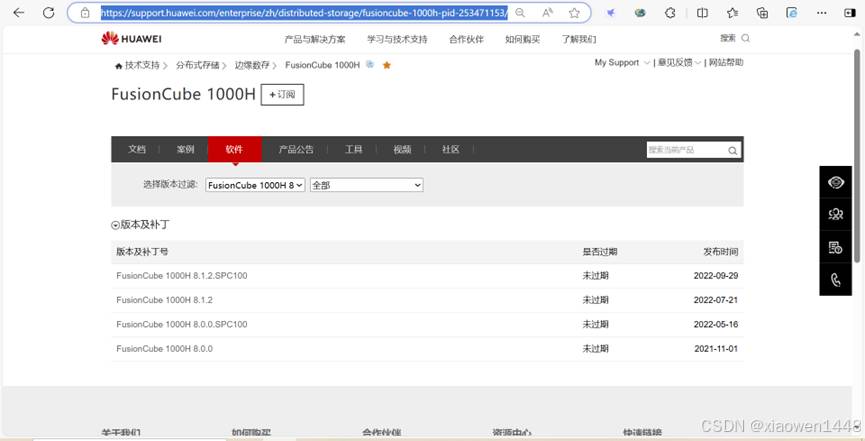The width and height of the screenshot is (865, 441).
Task: Click the eye icon on side panel
Action: coord(836,182)
